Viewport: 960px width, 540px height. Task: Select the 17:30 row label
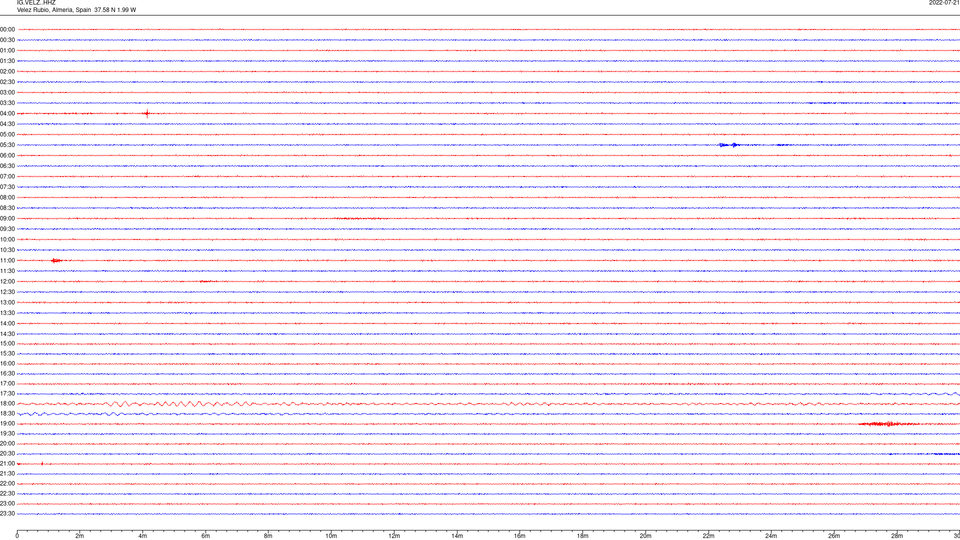(x=7, y=394)
